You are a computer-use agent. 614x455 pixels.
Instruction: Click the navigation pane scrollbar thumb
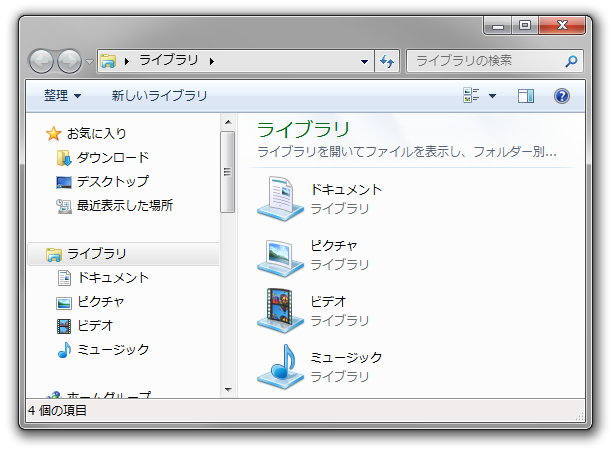point(227,172)
